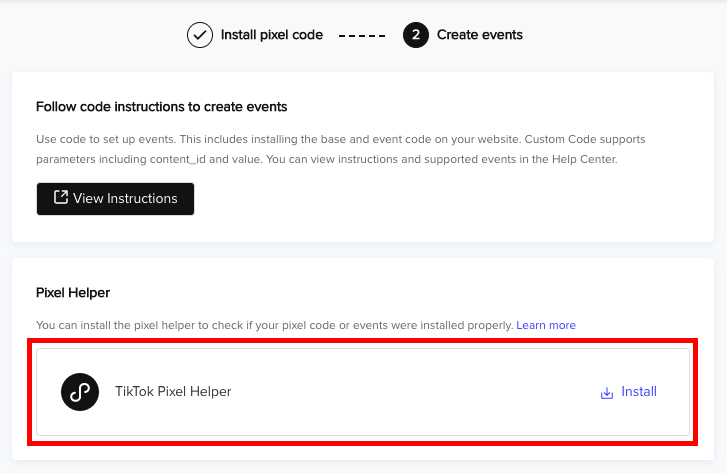Go back to Install pixel code step
Image resolution: width=727 pixels, height=473 pixels.
pos(272,35)
